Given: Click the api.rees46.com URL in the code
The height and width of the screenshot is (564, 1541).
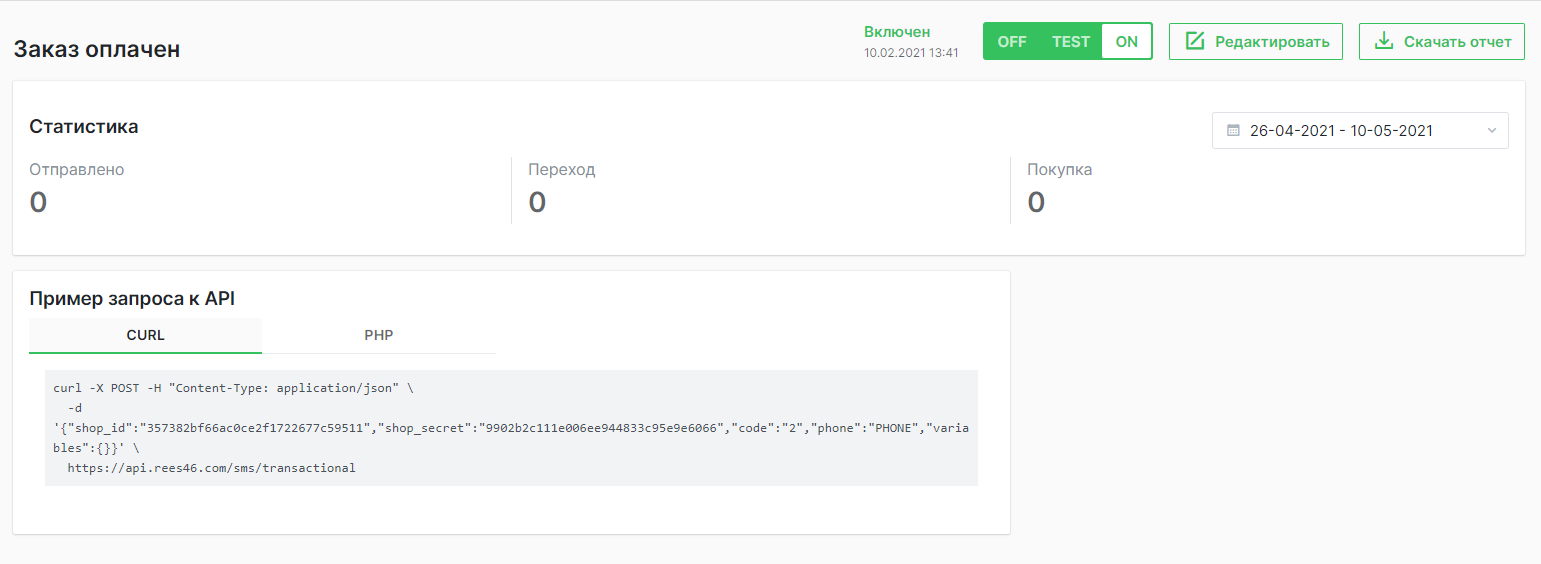Looking at the screenshot, I should click(x=211, y=468).
